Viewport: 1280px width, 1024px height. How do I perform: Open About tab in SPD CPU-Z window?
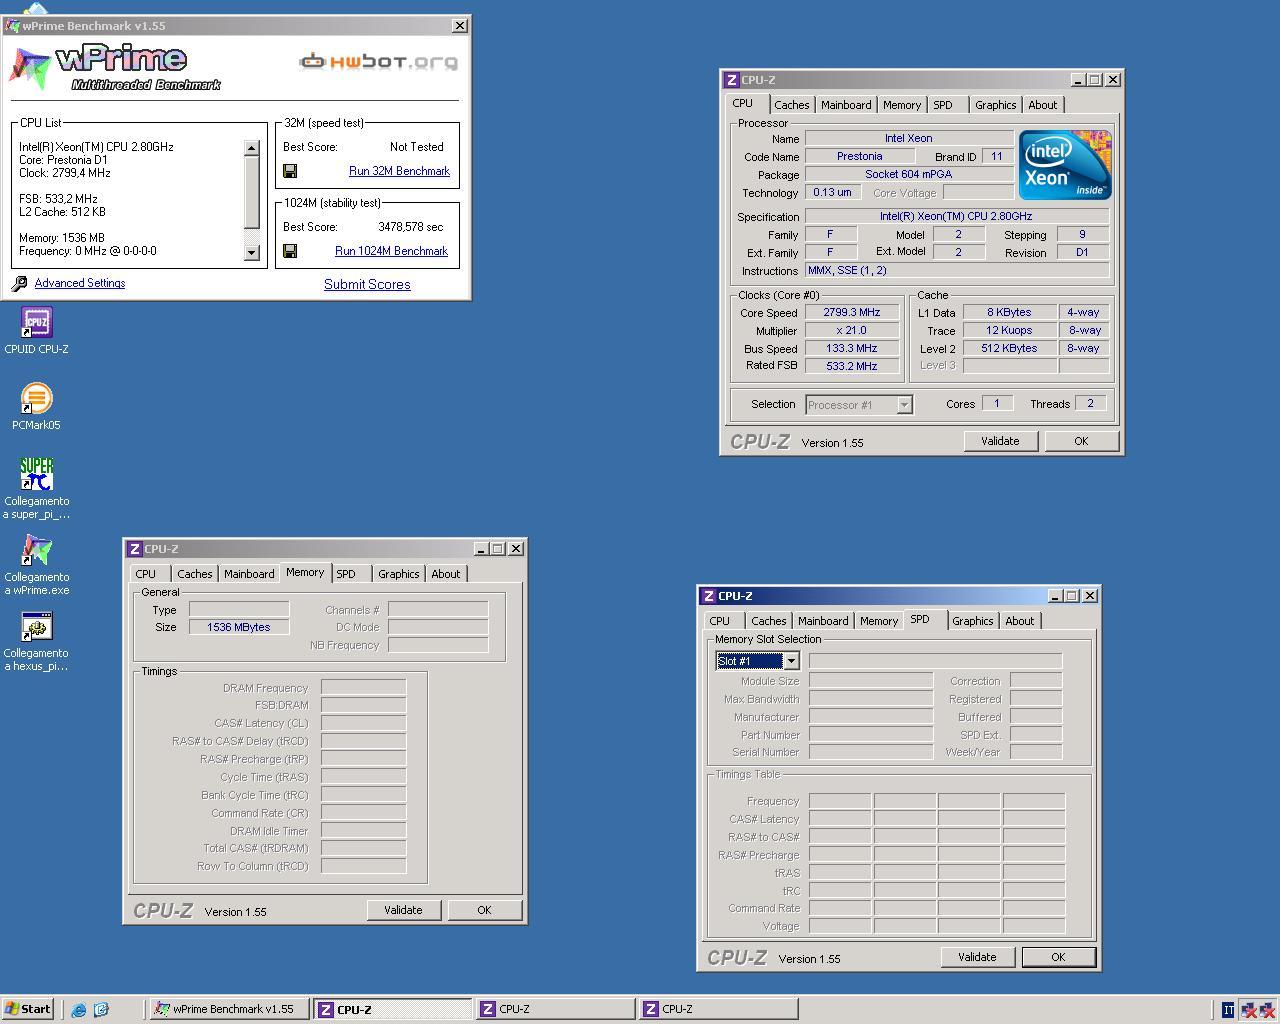pos(1020,621)
